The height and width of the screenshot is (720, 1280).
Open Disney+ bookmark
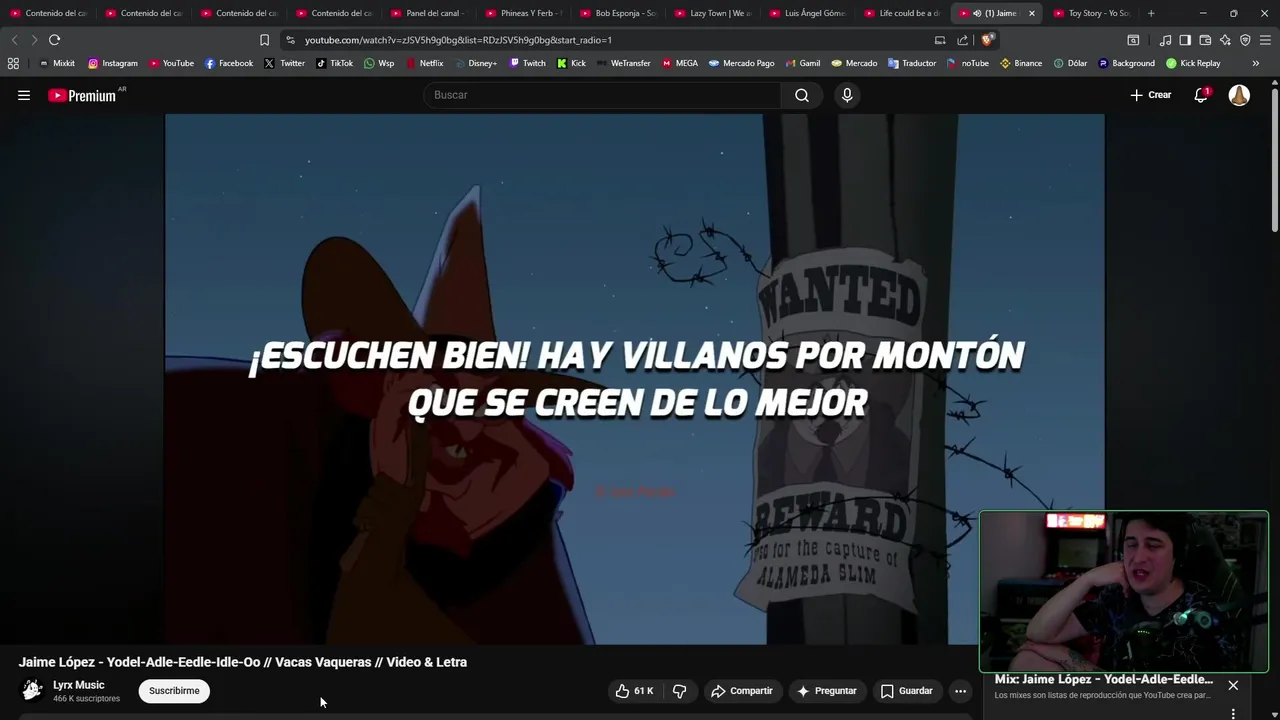pyautogui.click(x=475, y=63)
